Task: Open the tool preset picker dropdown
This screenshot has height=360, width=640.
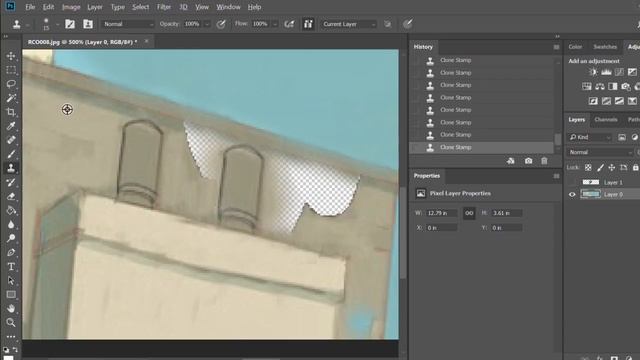Action: tap(27, 25)
